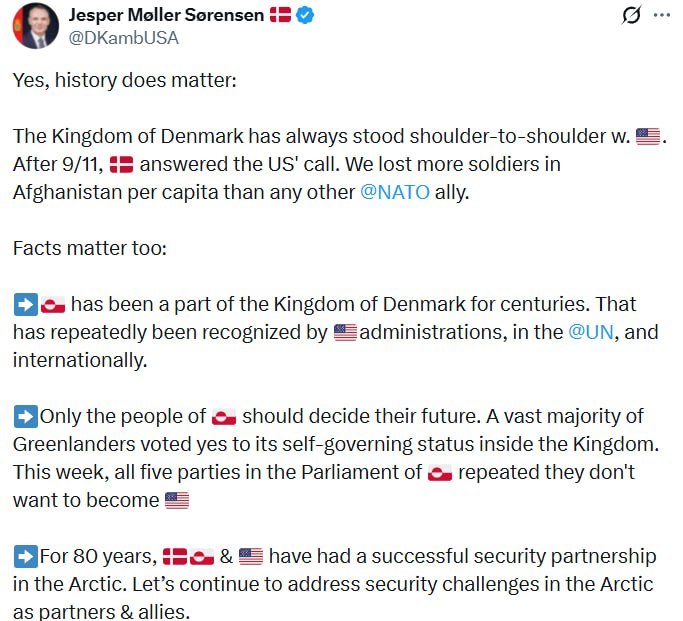Click Greenland flag before 'has been a part'
The image size is (683, 621).
pos(54,304)
